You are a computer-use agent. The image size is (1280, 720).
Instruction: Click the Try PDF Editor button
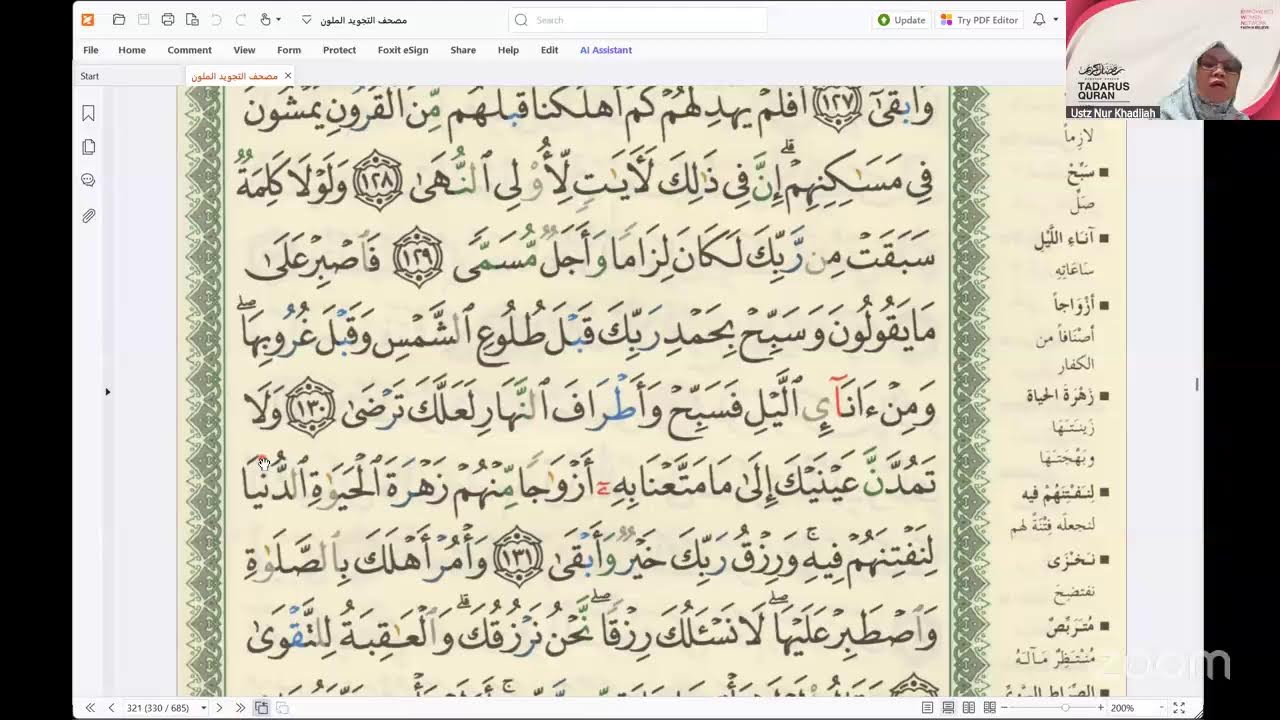[x=979, y=19]
